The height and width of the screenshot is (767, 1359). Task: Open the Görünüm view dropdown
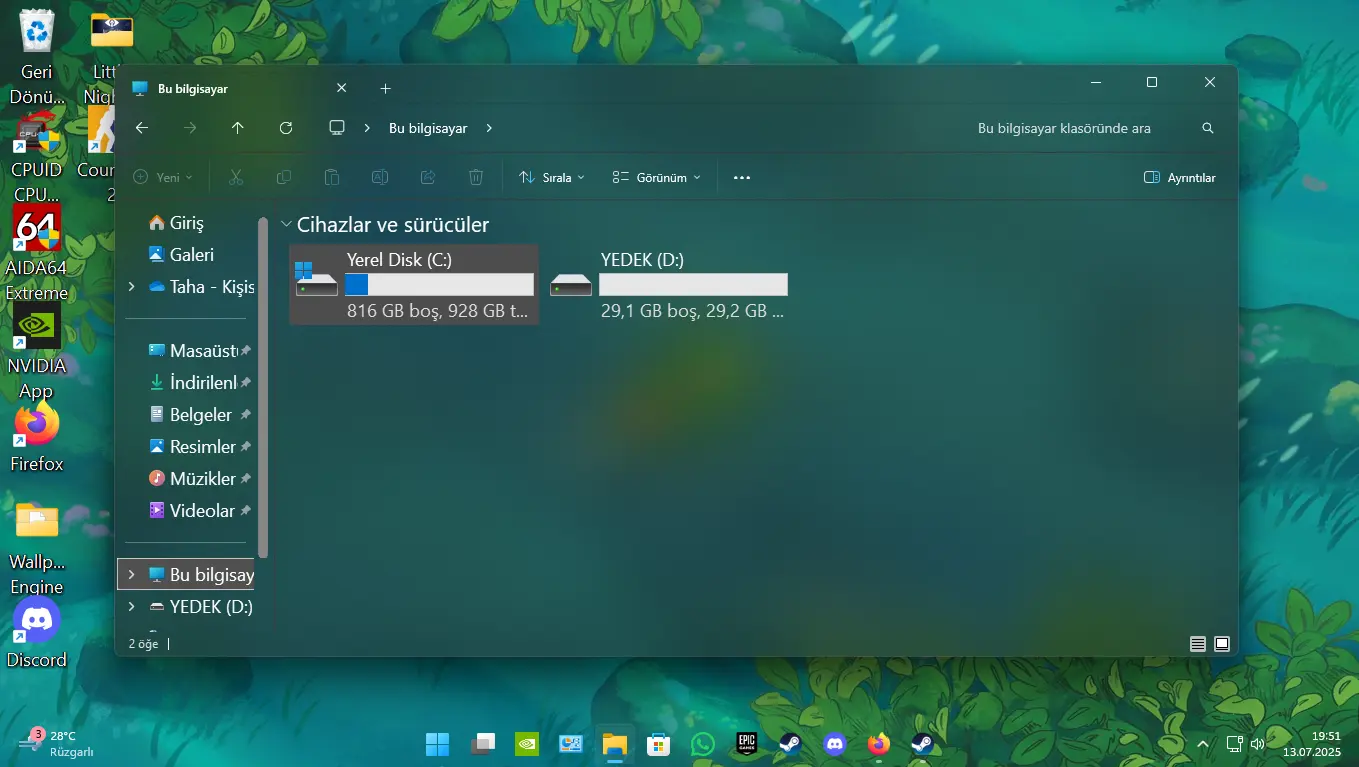[657, 177]
